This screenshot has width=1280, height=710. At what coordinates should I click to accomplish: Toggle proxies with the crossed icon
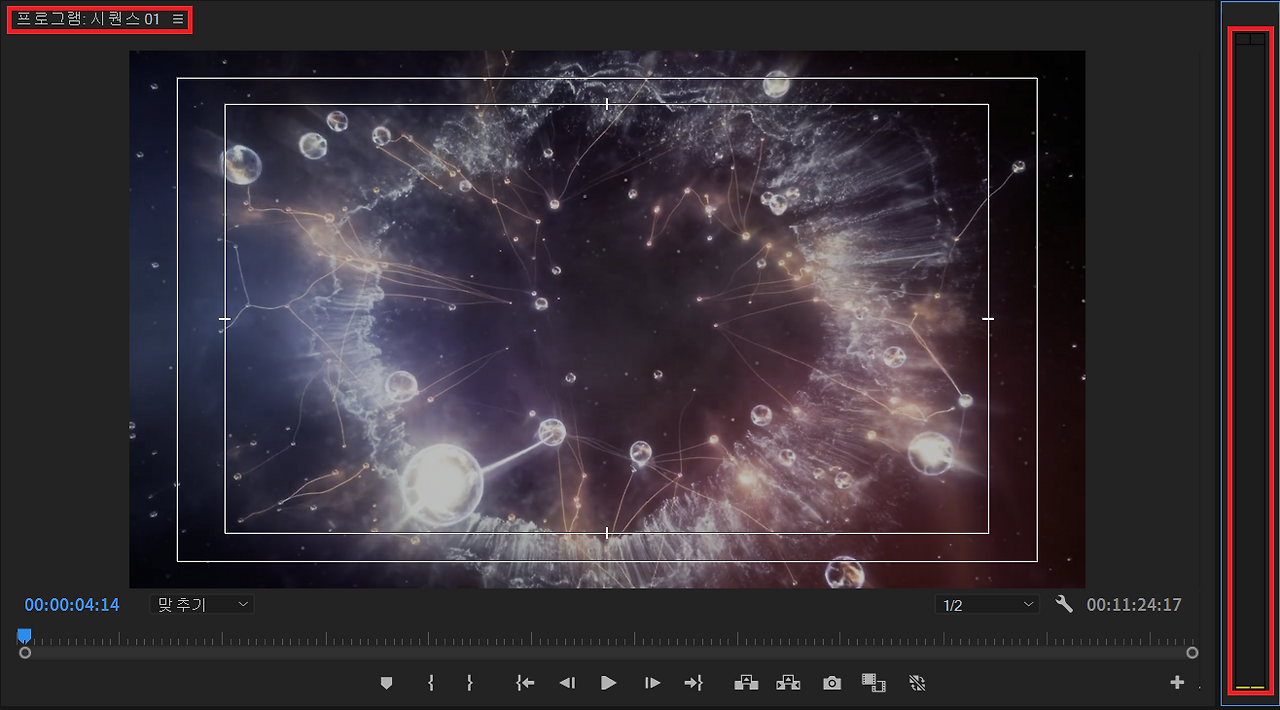[919, 683]
